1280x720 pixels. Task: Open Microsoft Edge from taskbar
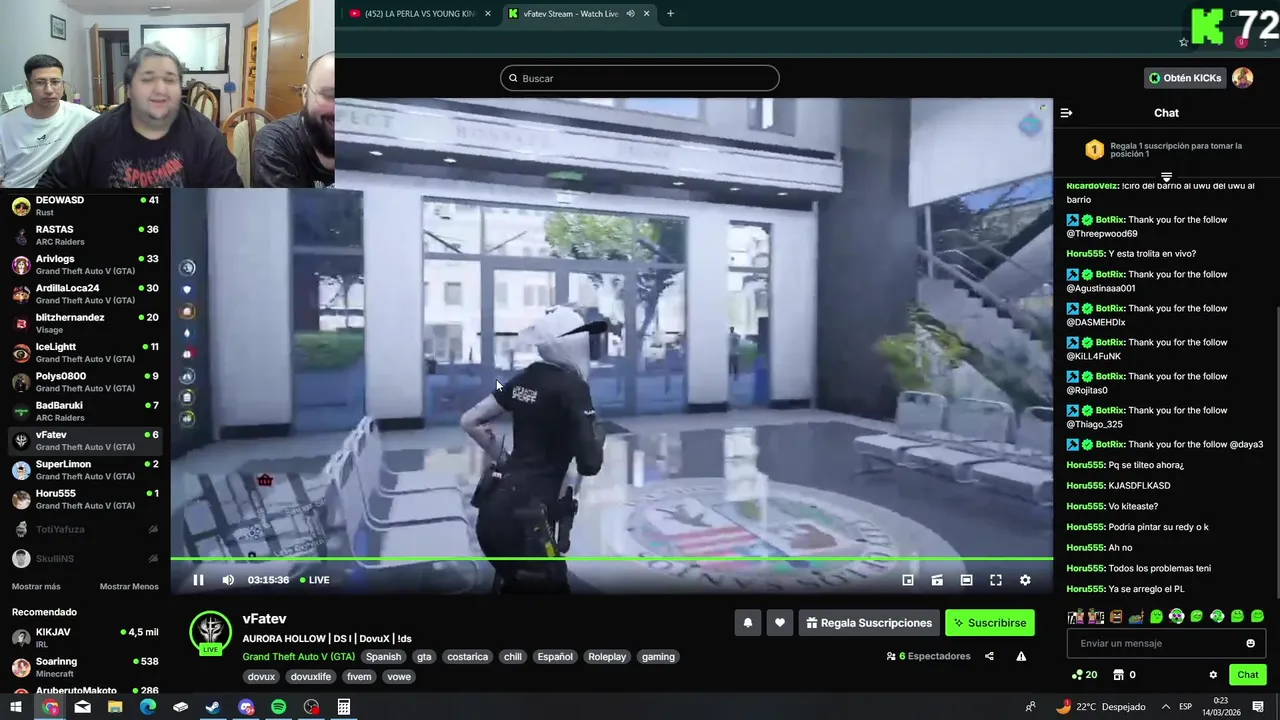pos(148,707)
